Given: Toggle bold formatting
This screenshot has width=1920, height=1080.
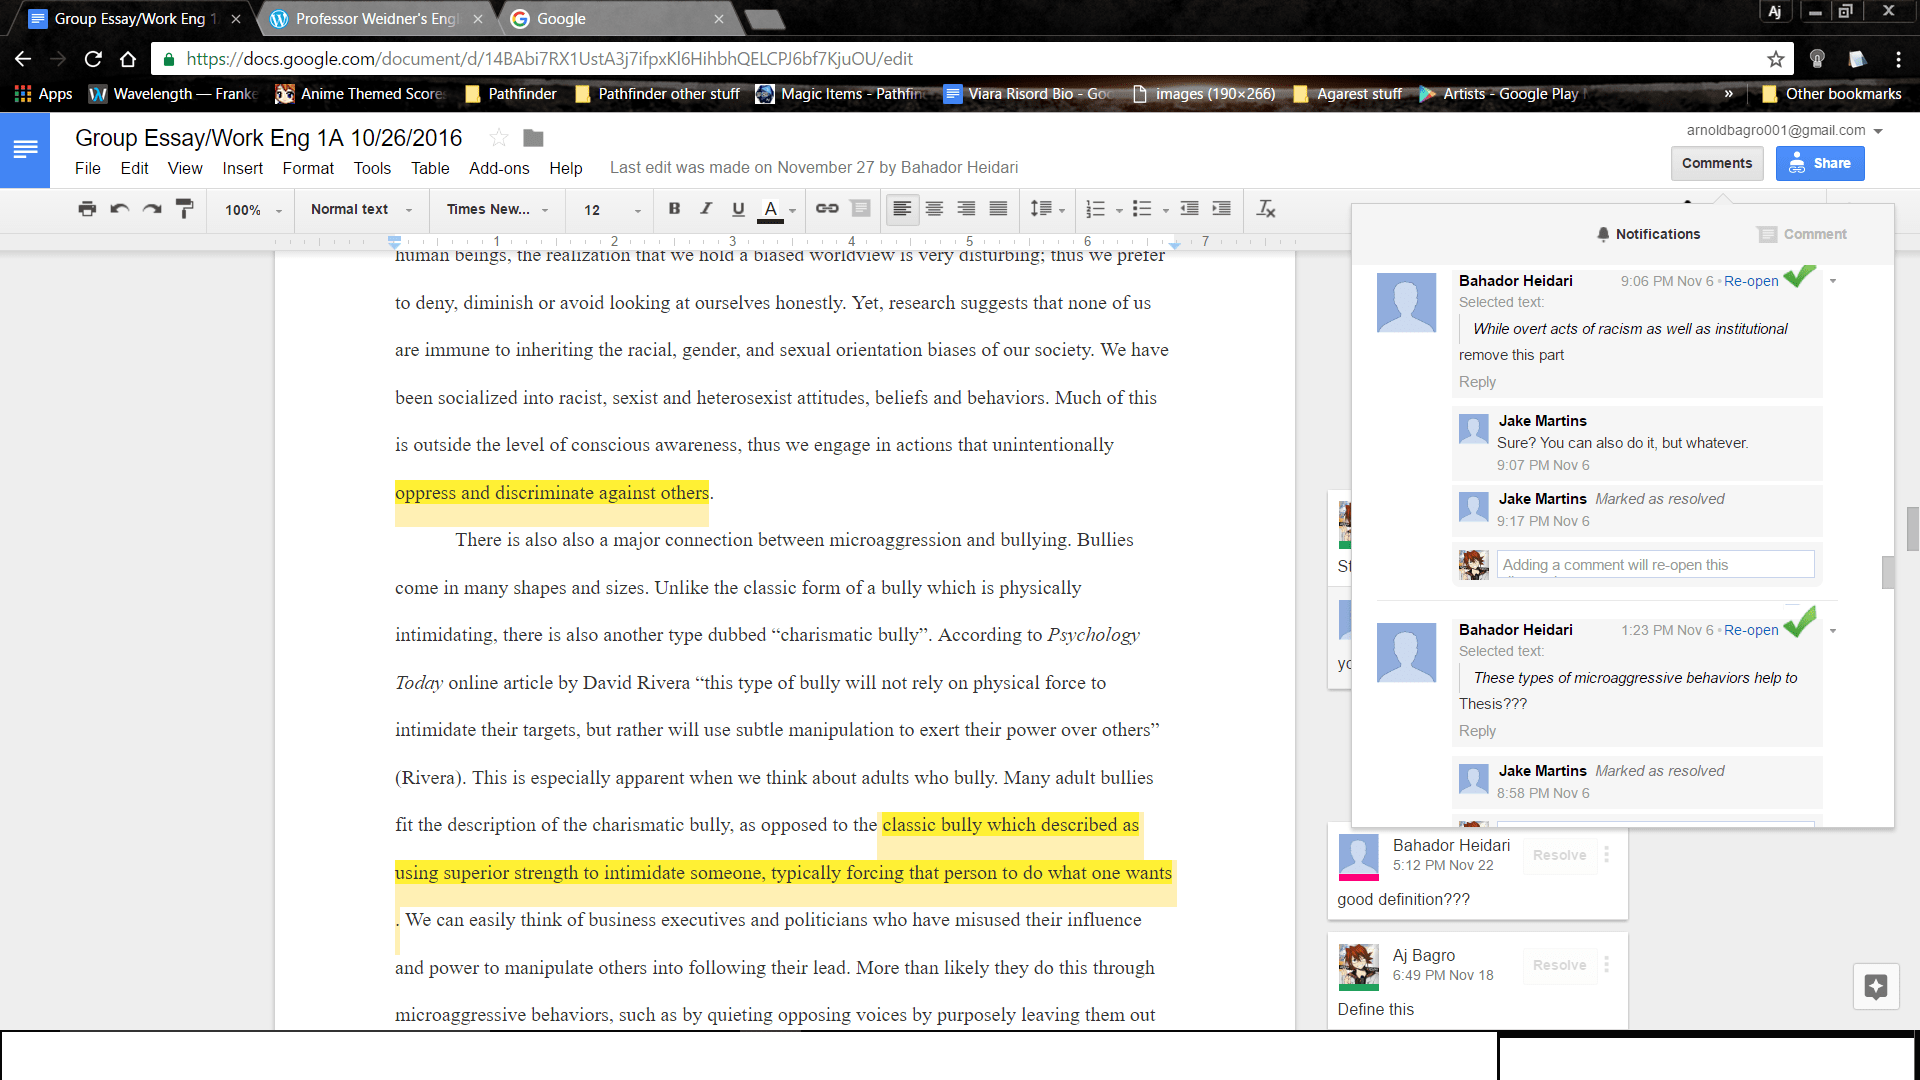Looking at the screenshot, I should [674, 209].
